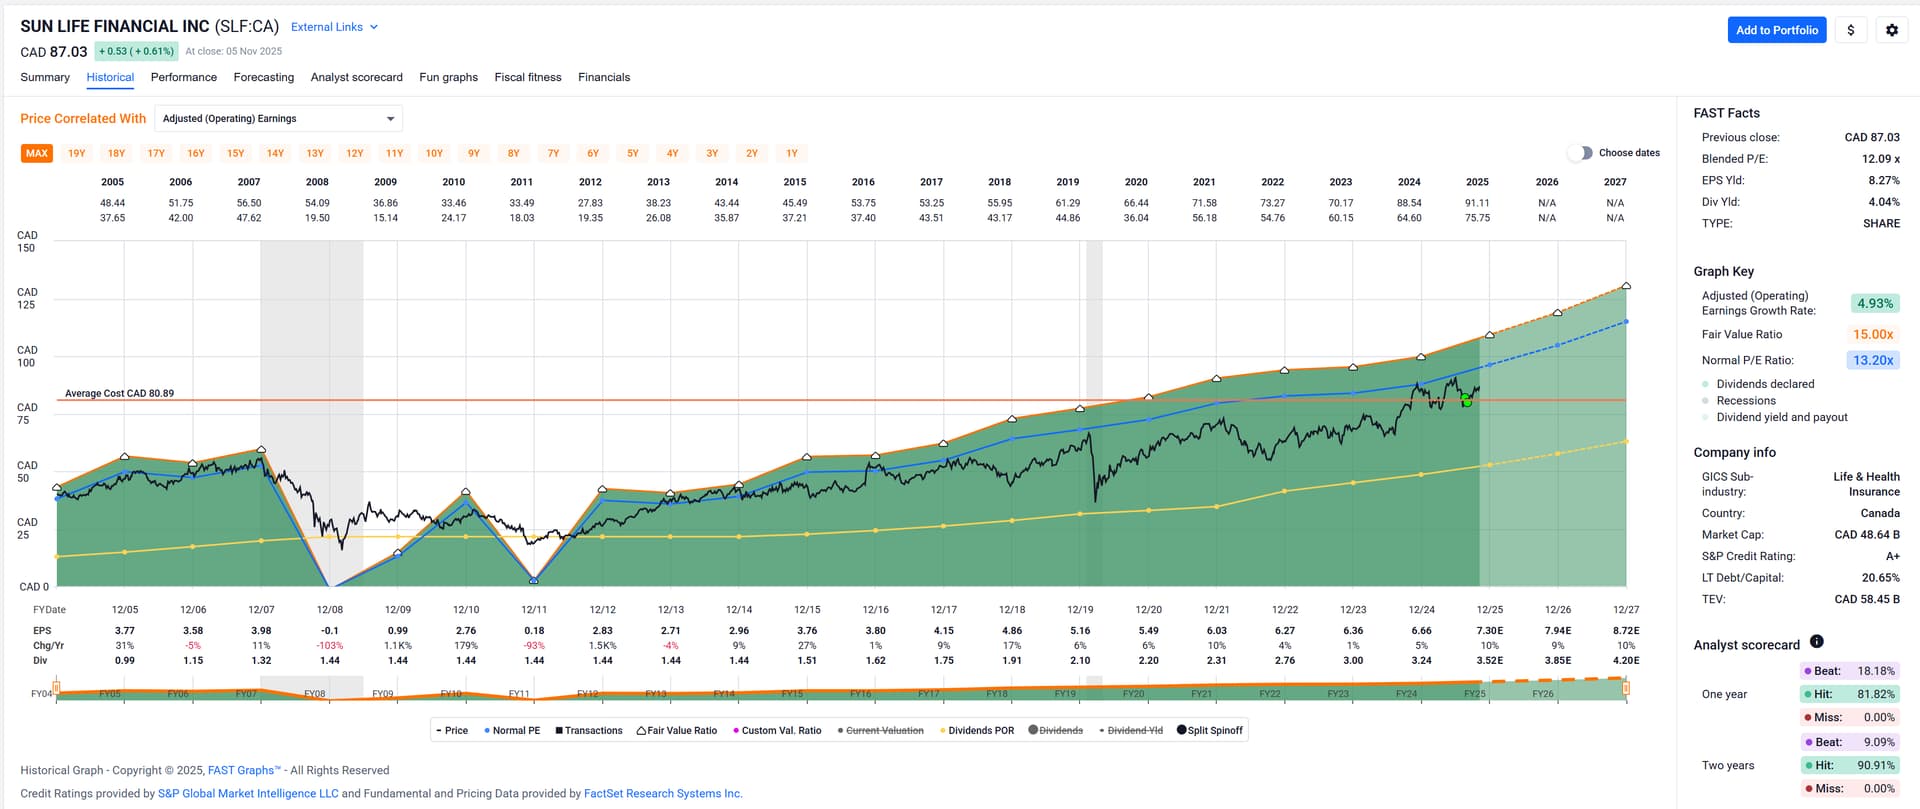Toggle the Normal PE legend dot
The image size is (1920, 809).
487,731
